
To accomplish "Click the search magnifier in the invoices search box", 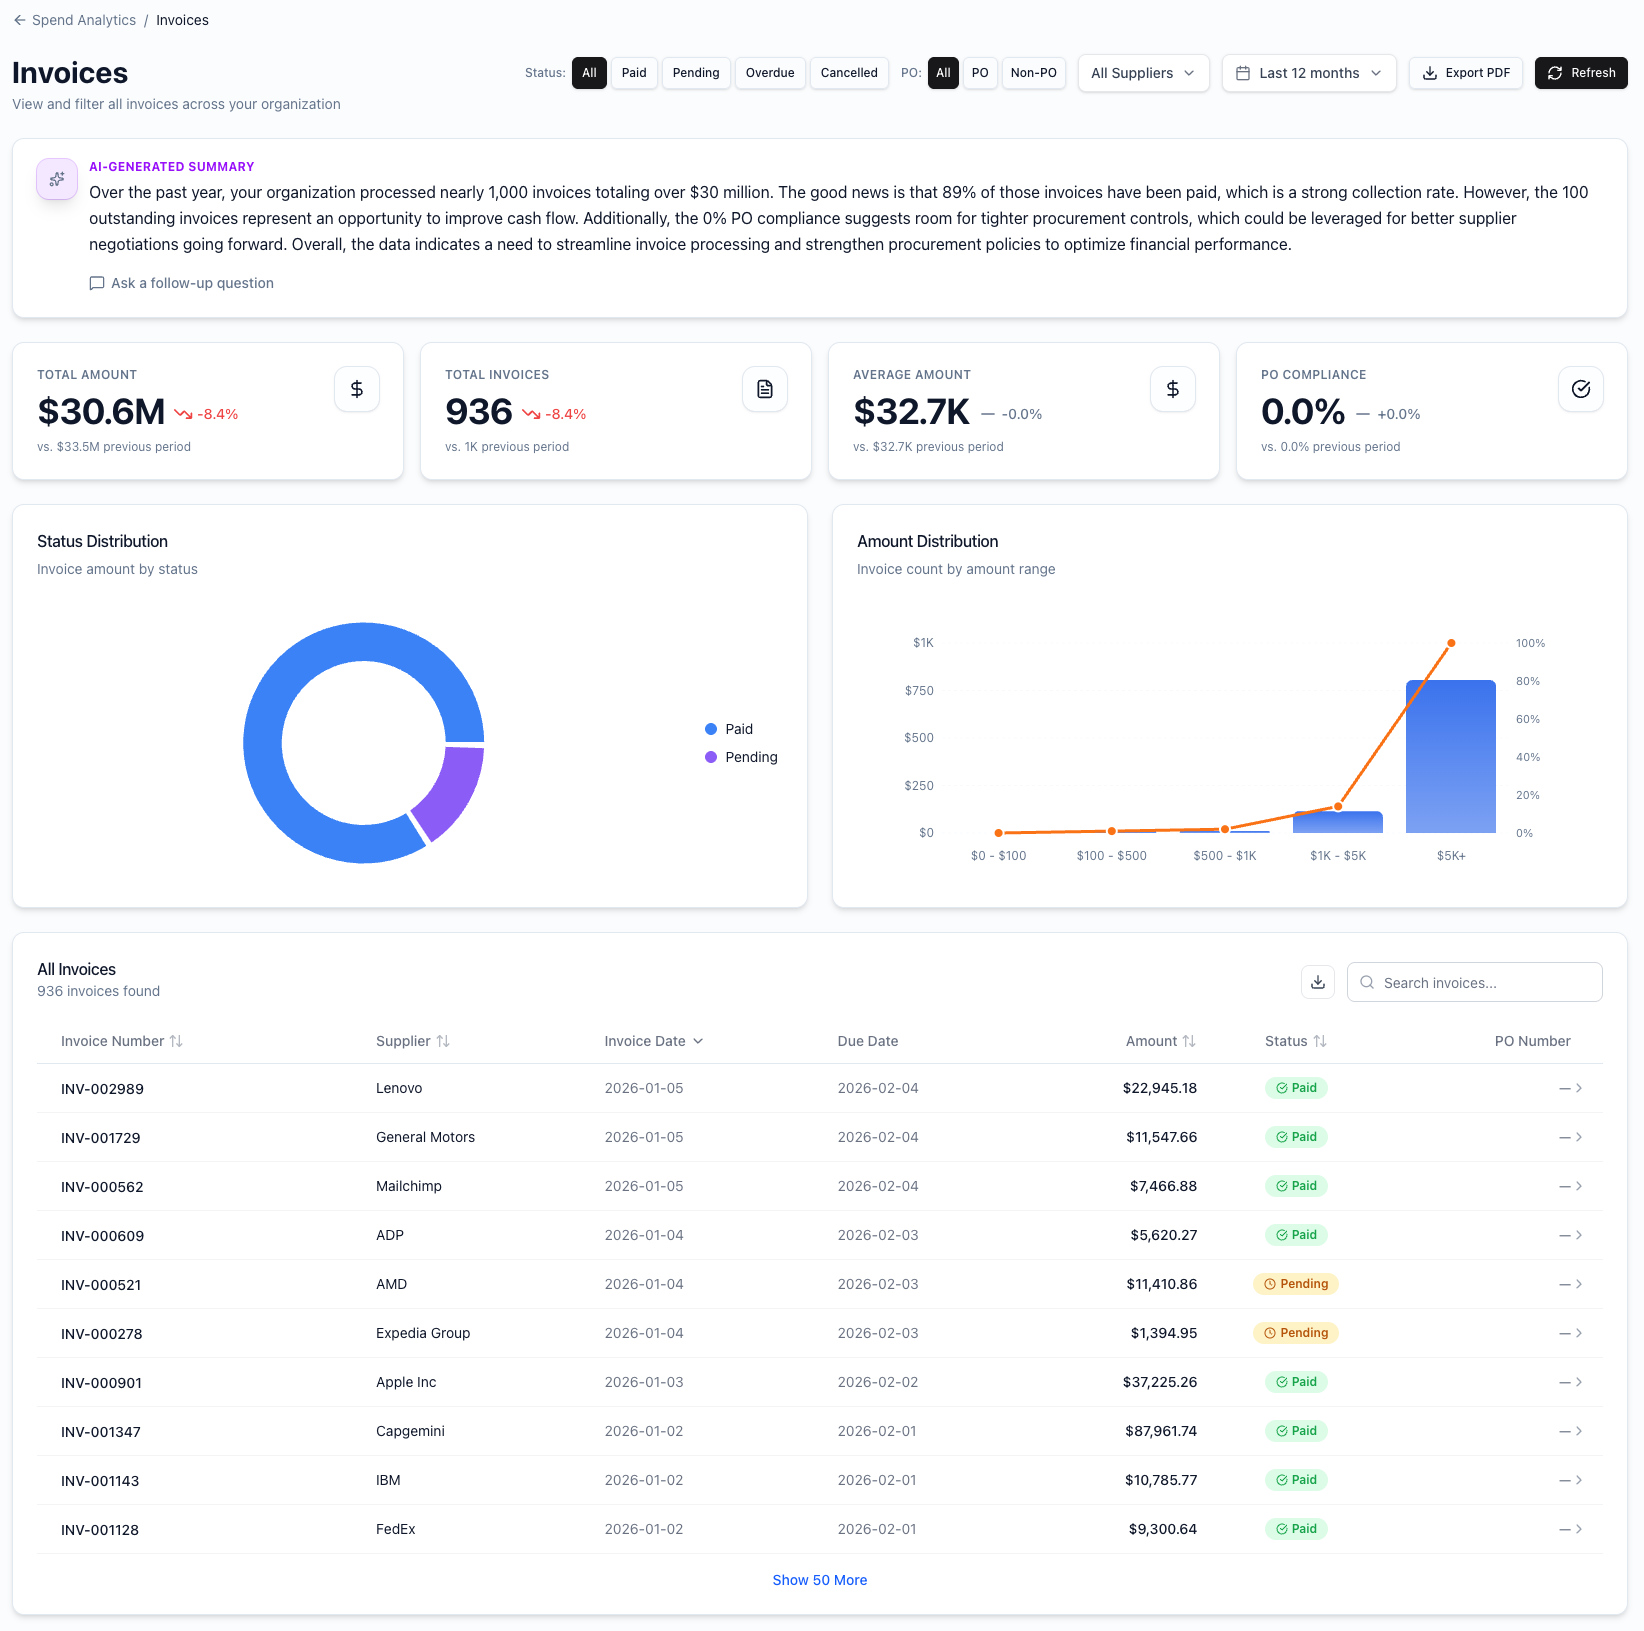I will pos(1366,982).
